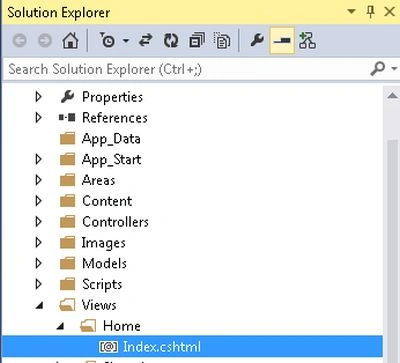400x363 pixels.
Task: Go back using the Back arrow icon
Action: tap(20, 41)
